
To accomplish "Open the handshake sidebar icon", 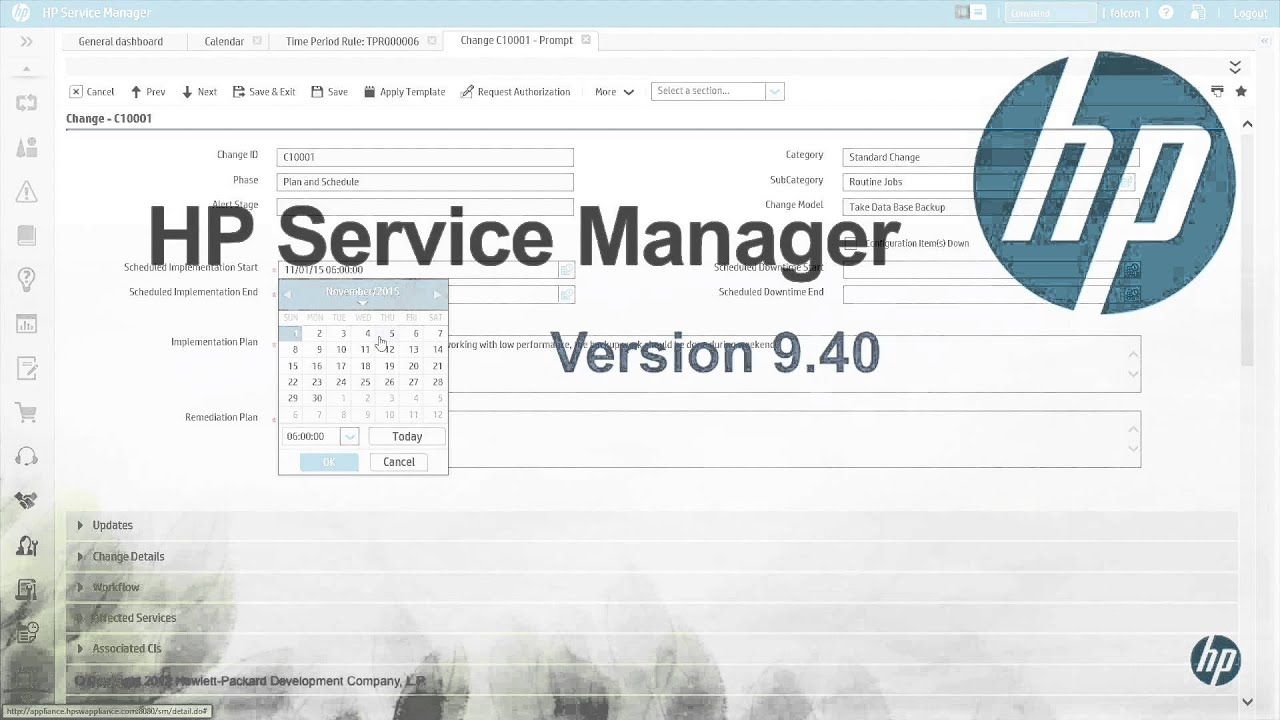I will (26, 501).
